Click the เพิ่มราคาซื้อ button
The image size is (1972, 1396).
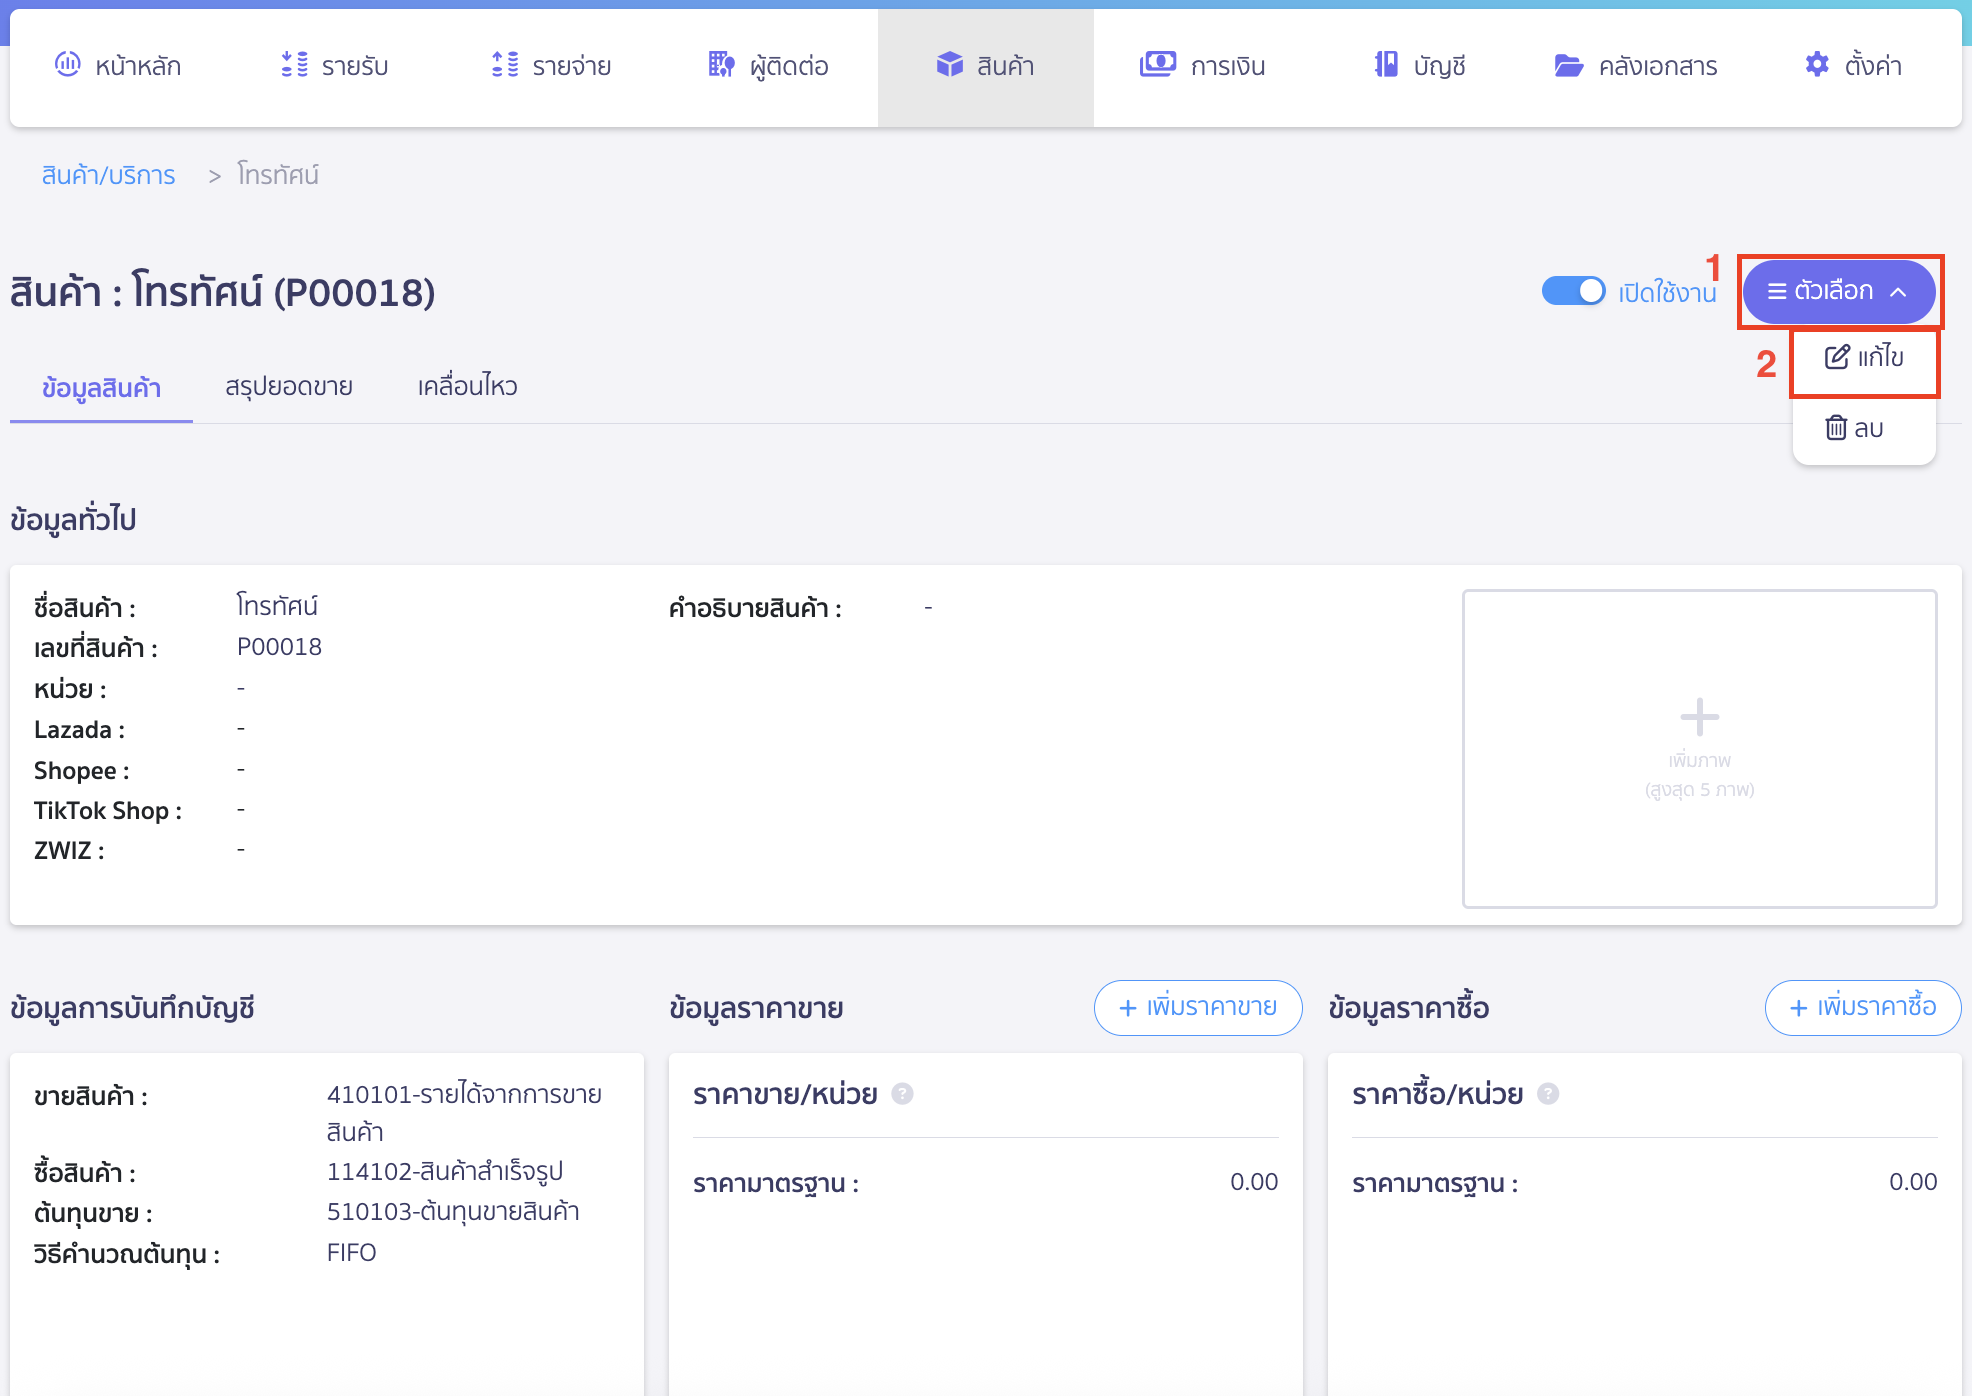tap(1862, 1008)
